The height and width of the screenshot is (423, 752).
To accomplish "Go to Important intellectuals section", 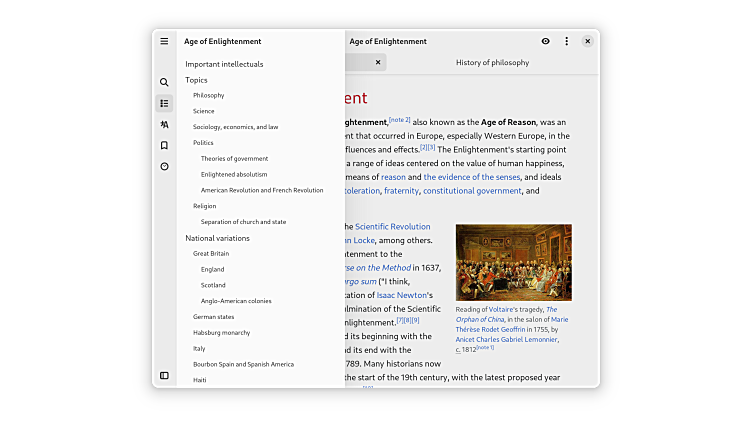I will 224,64.
